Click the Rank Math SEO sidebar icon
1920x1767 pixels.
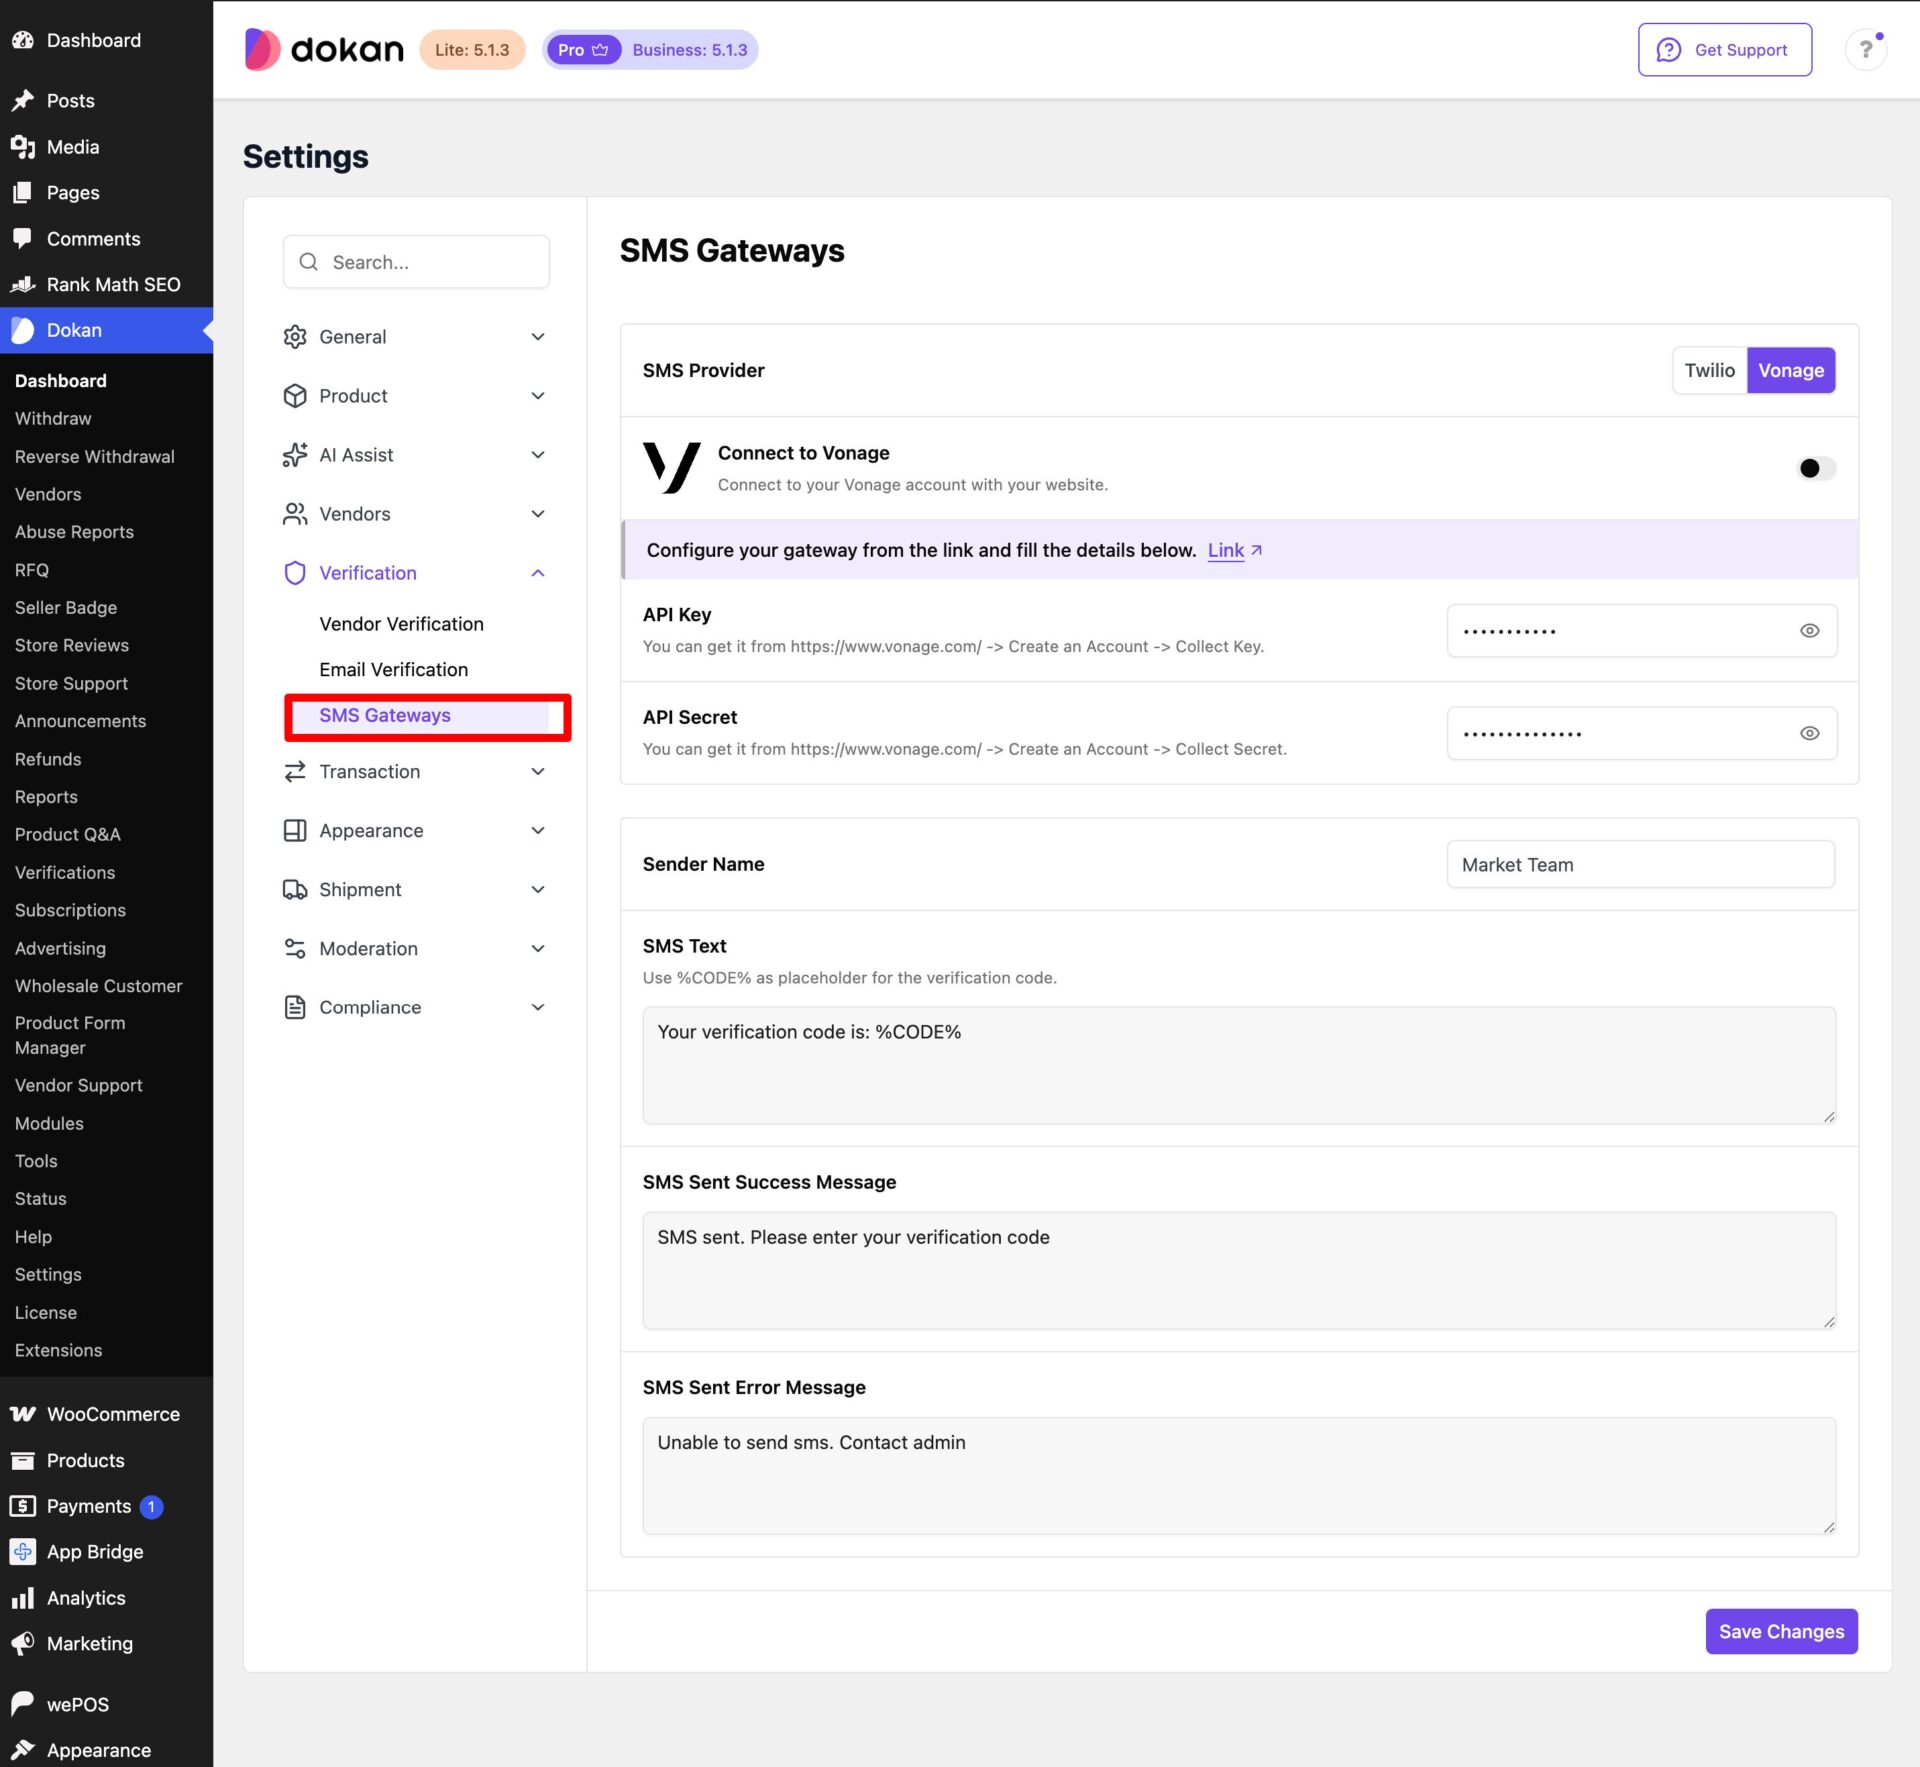23,285
